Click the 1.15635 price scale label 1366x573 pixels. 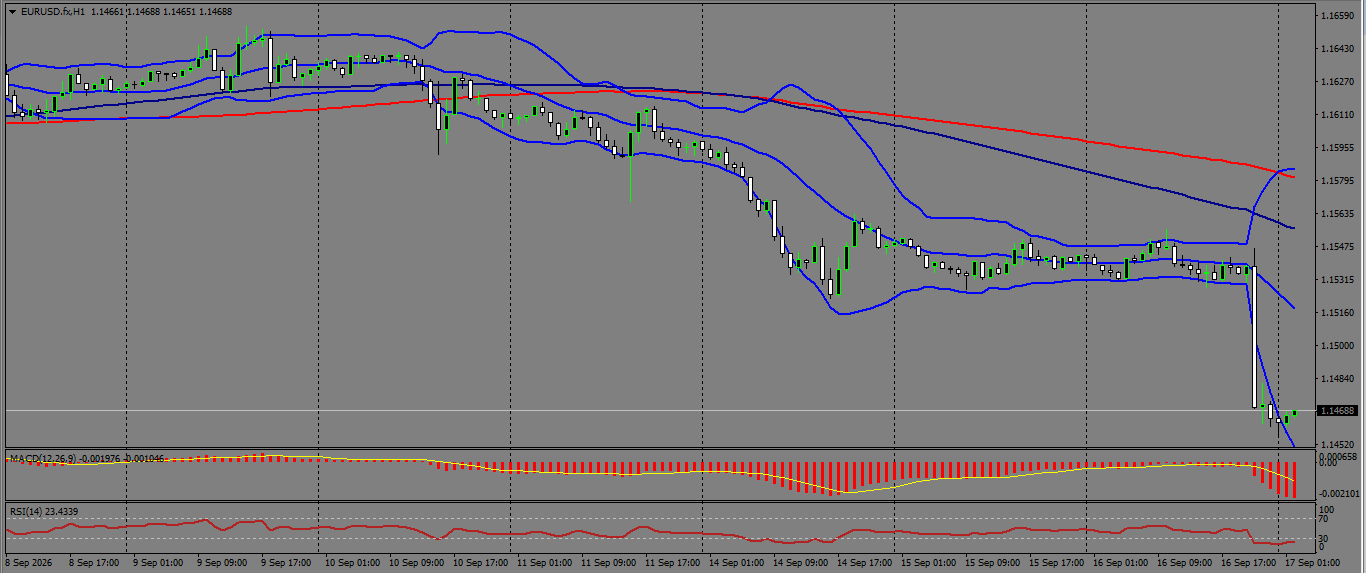(1337, 215)
